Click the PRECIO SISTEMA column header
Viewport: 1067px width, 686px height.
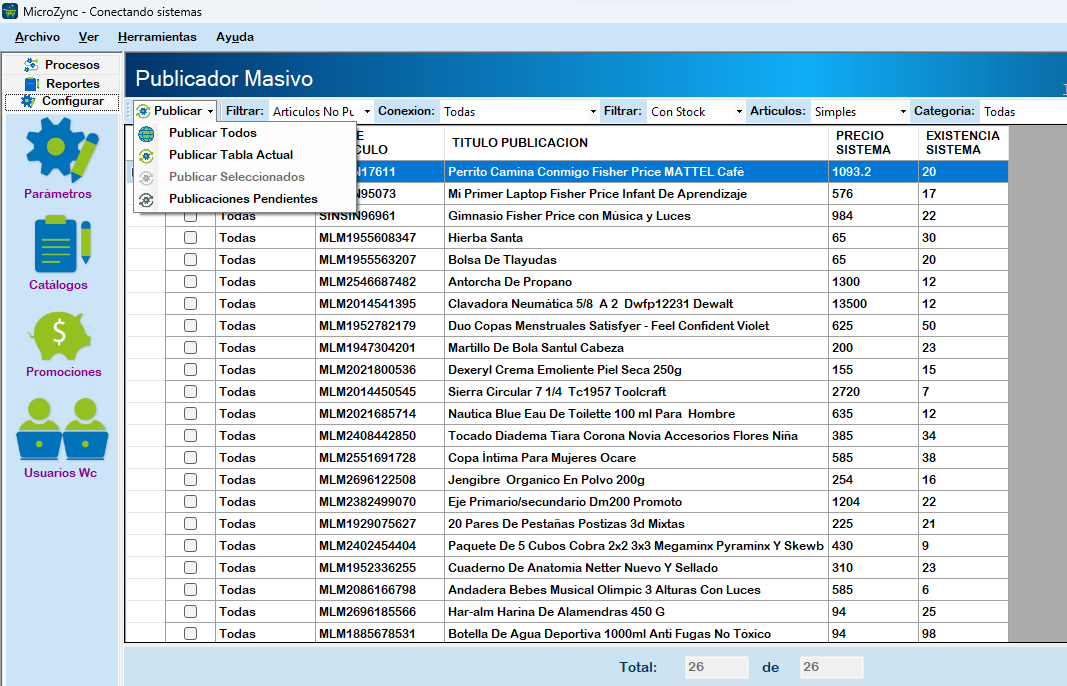[x=863, y=143]
